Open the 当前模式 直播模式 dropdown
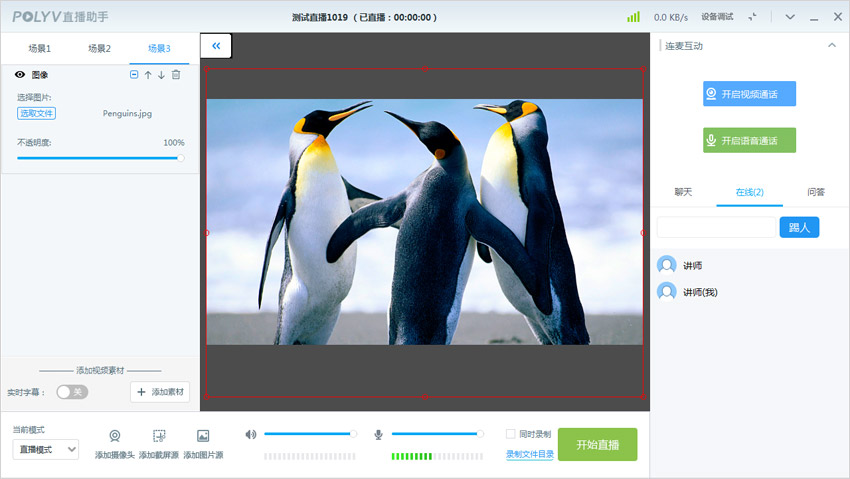 coord(46,449)
